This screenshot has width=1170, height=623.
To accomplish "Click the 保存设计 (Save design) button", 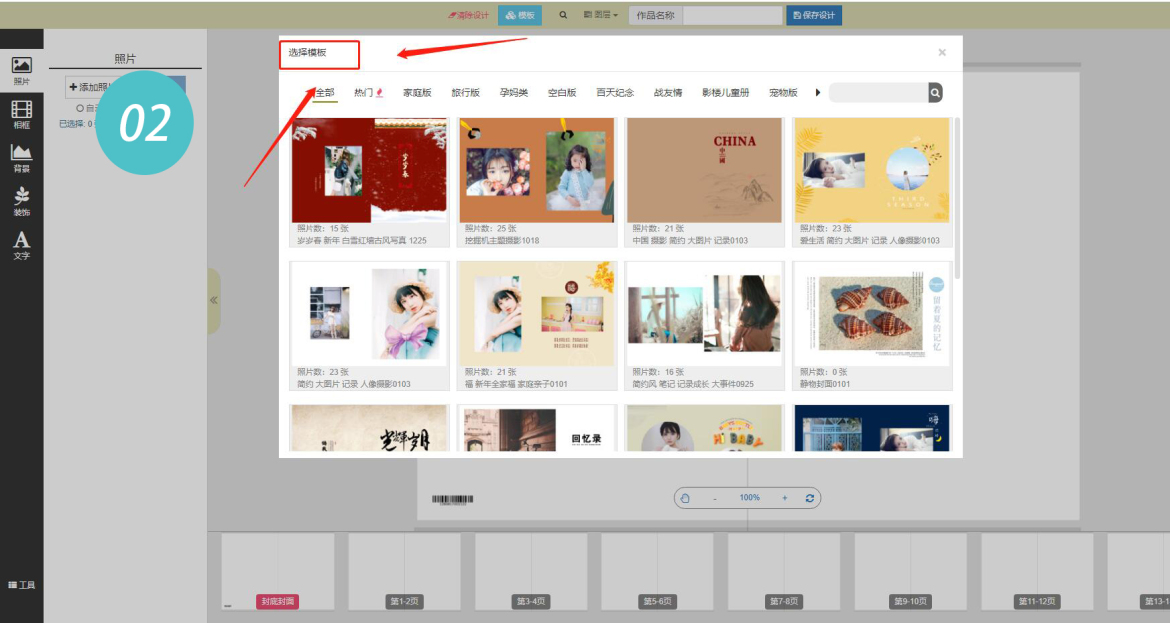I will [x=813, y=16].
